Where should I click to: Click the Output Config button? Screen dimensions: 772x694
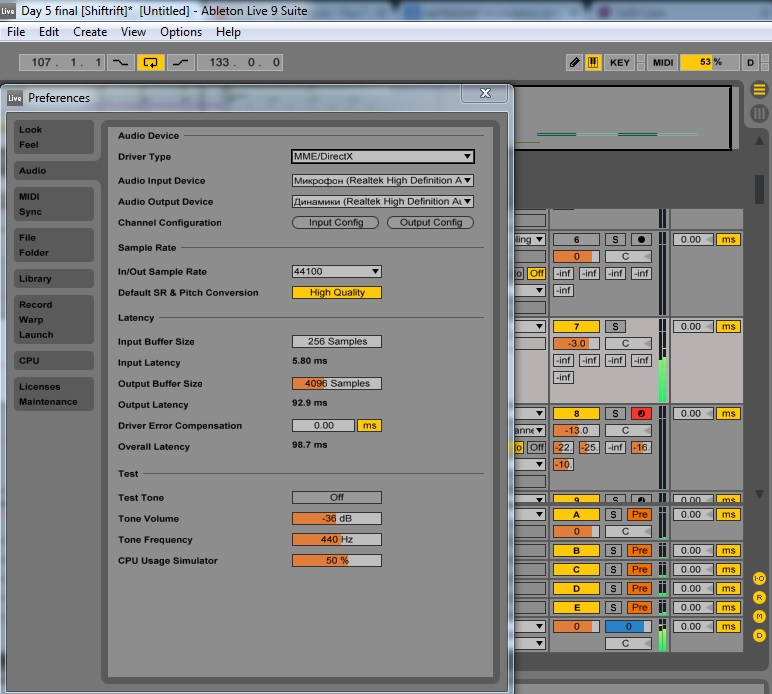[x=430, y=223]
